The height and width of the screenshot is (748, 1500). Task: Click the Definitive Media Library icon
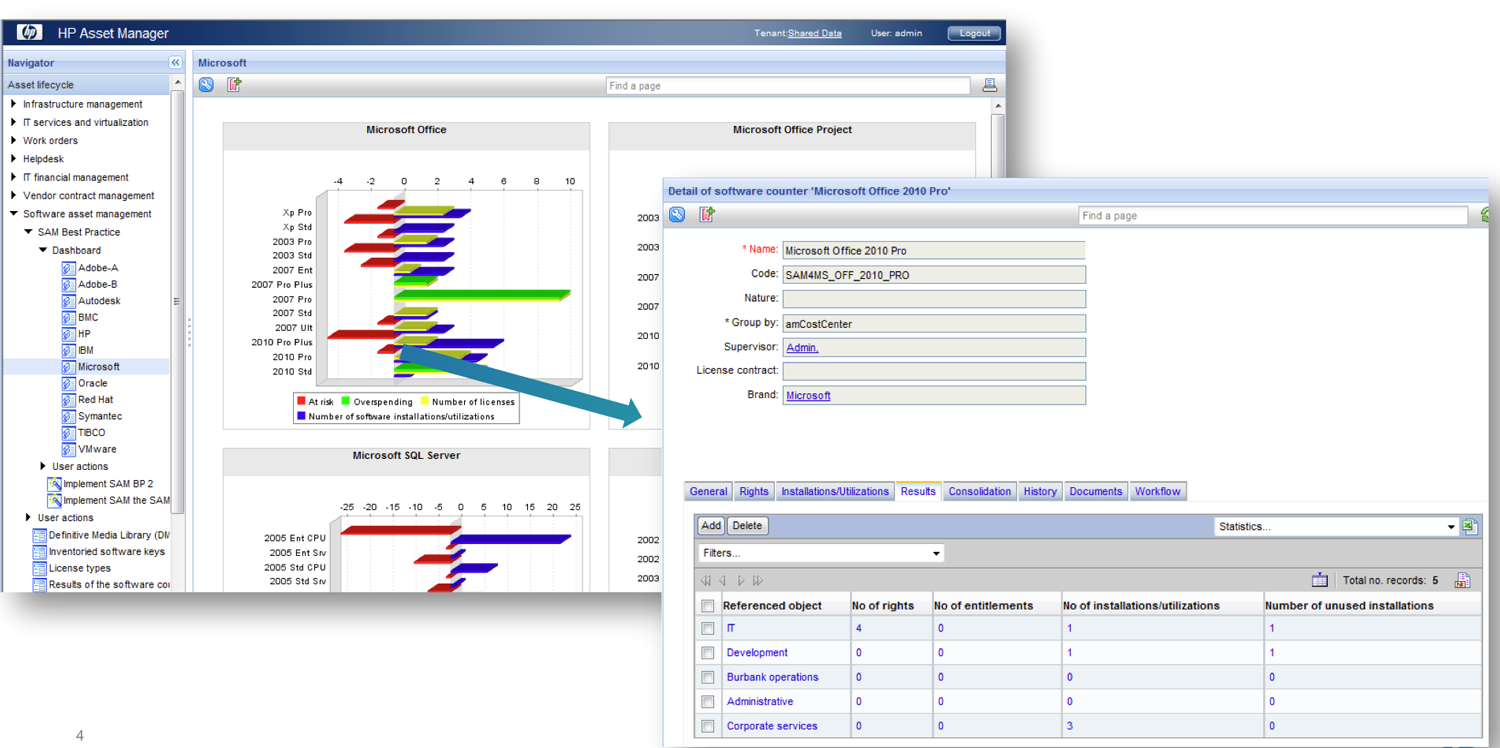click(x=39, y=535)
